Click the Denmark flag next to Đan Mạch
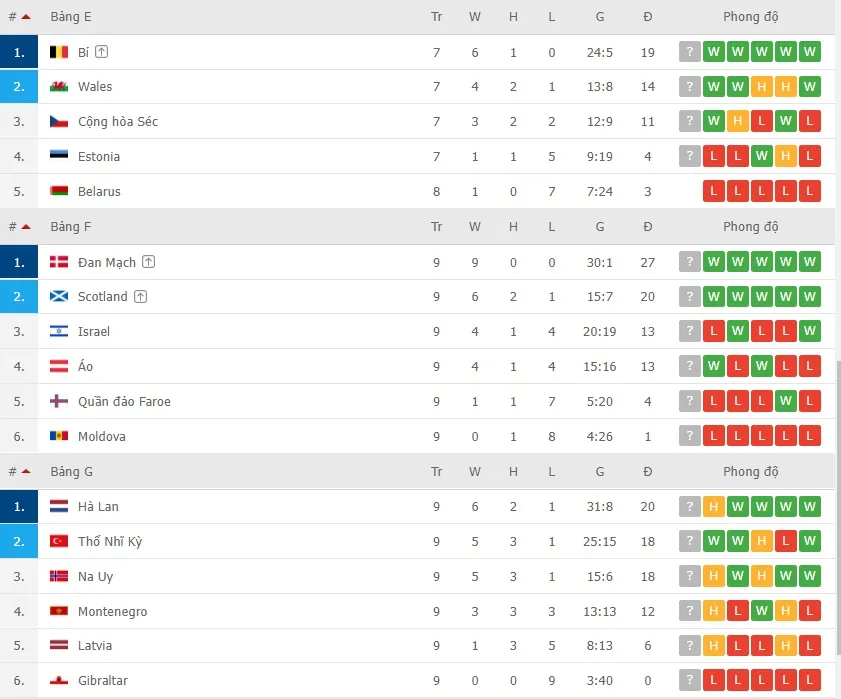This screenshot has width=841, height=699. coord(59,262)
